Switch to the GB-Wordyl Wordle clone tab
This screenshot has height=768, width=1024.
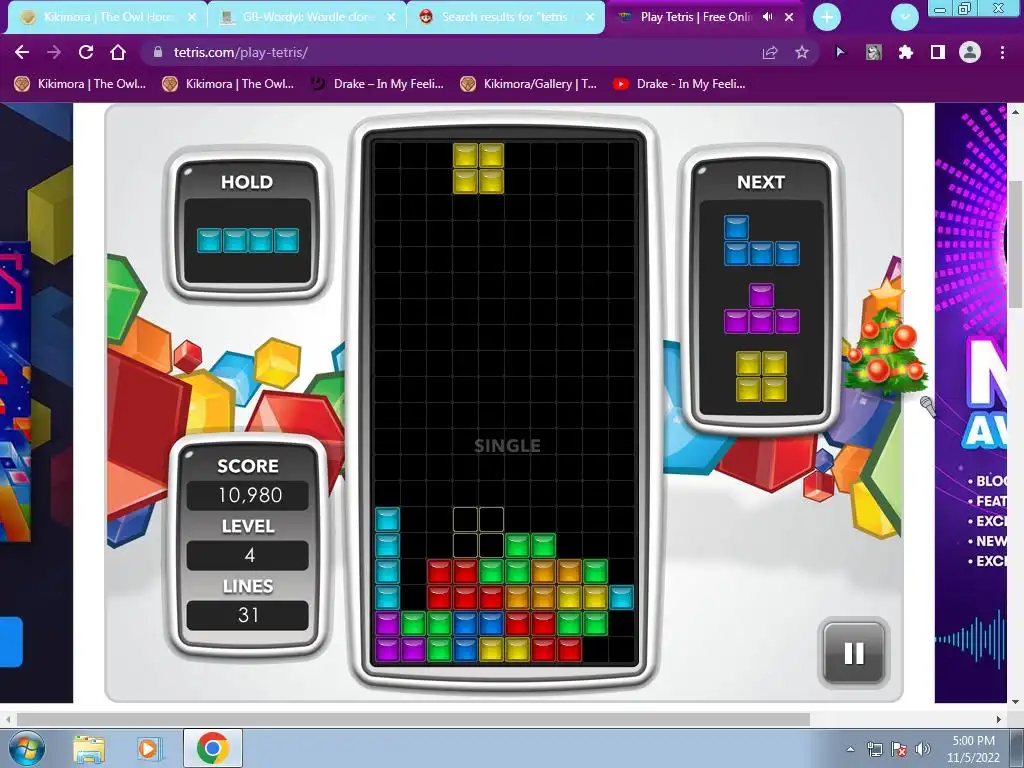[x=307, y=17]
